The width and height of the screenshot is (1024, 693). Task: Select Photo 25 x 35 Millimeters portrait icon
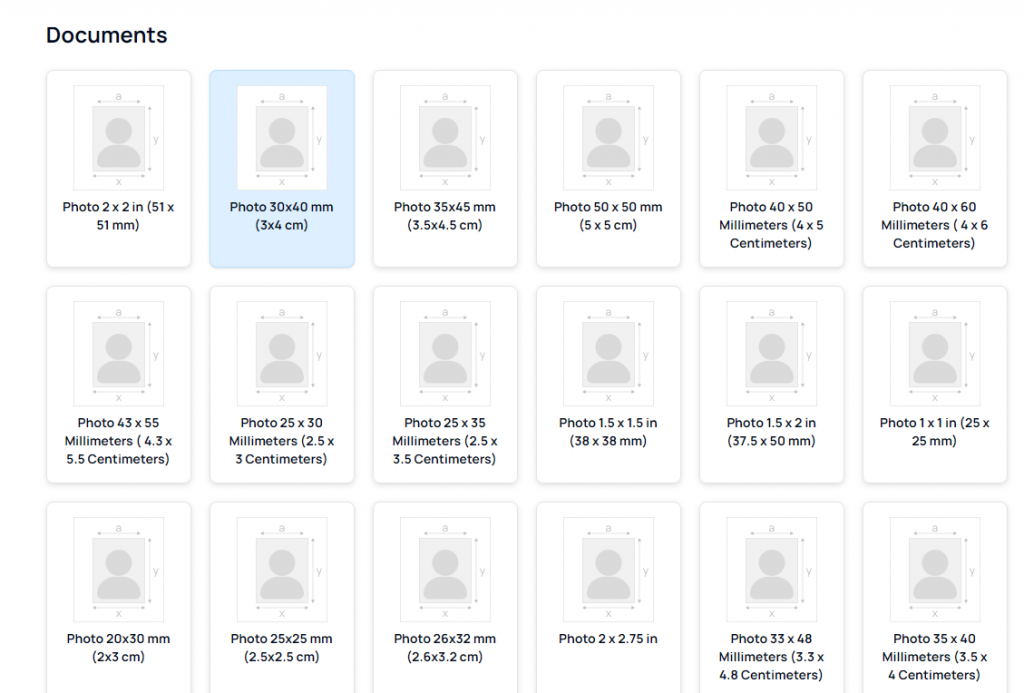point(445,354)
